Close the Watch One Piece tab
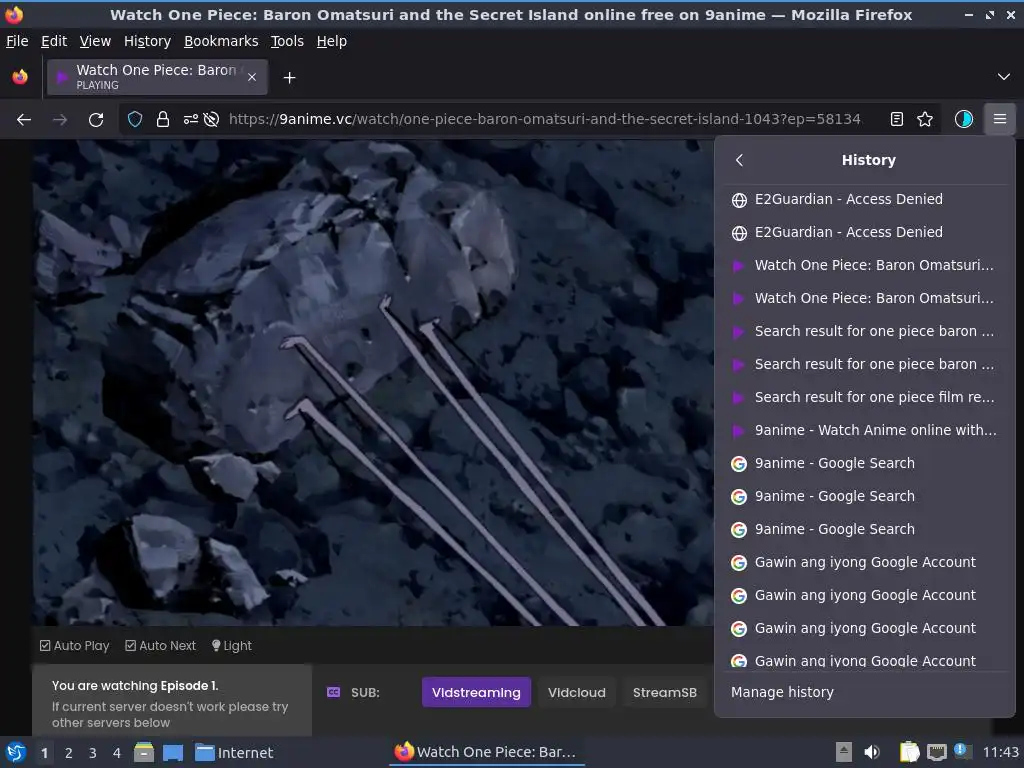The width and height of the screenshot is (1024, 768). tap(252, 77)
